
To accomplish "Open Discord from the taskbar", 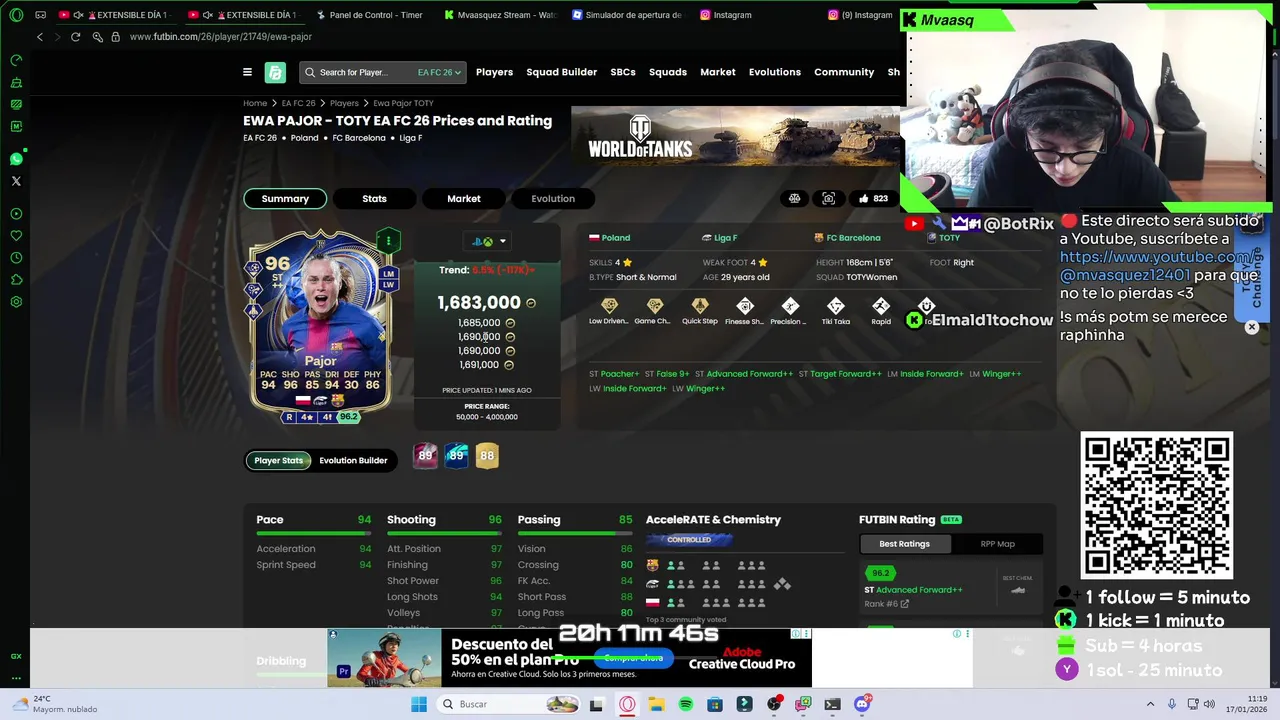I will (862, 704).
